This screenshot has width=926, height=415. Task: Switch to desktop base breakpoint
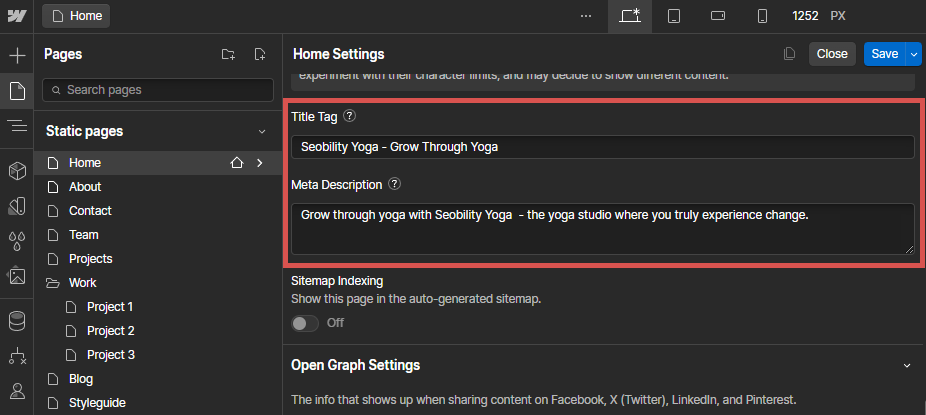coord(630,16)
